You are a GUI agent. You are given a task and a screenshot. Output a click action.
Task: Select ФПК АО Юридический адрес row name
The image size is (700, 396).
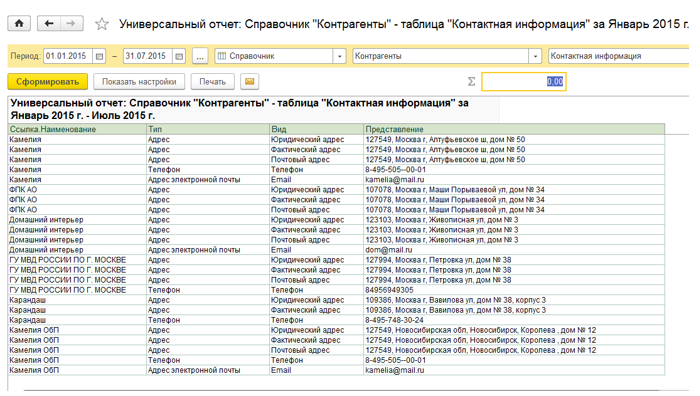[77, 190]
